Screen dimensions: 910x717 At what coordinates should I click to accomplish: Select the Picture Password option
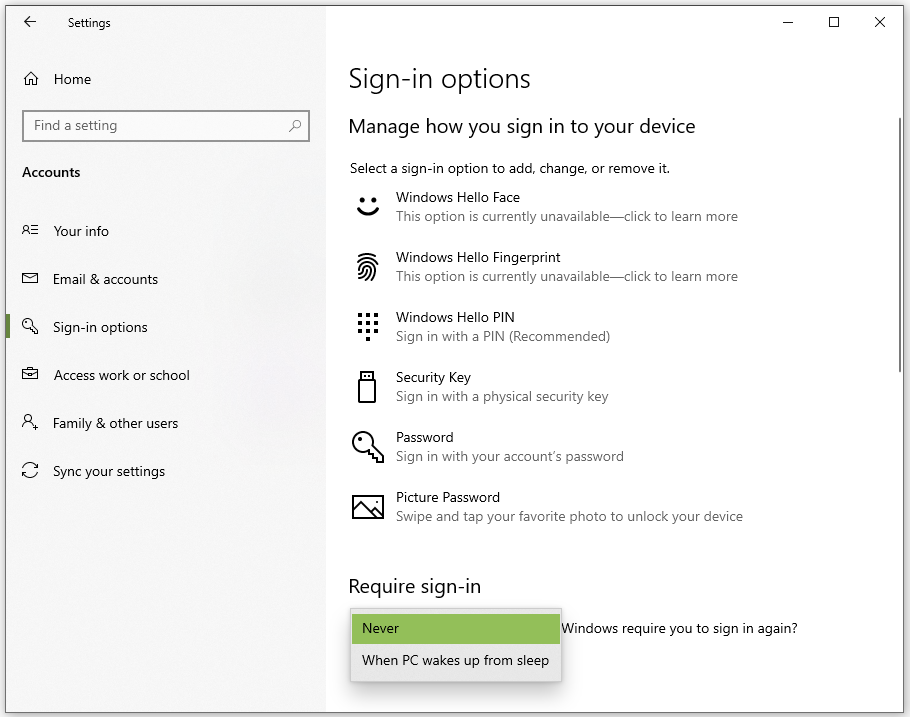click(x=548, y=507)
